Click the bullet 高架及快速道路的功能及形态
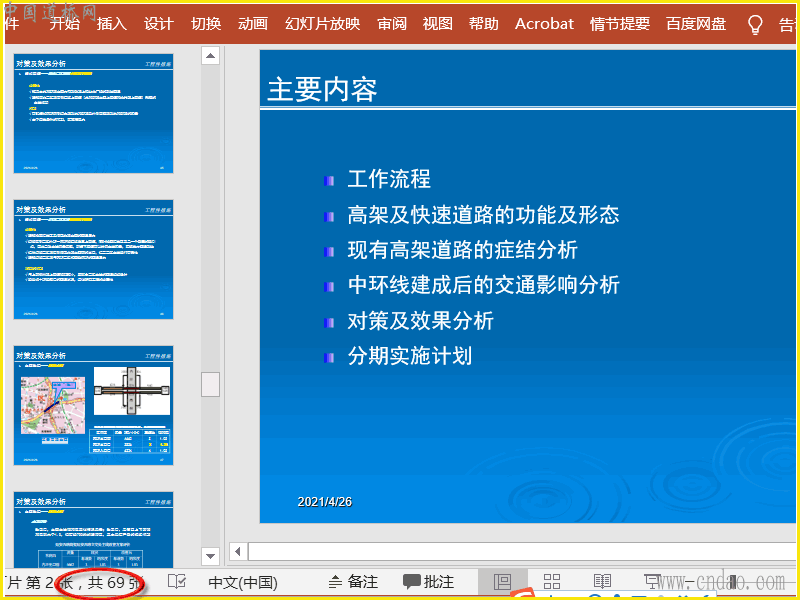The width and height of the screenshot is (800, 600). point(483,215)
